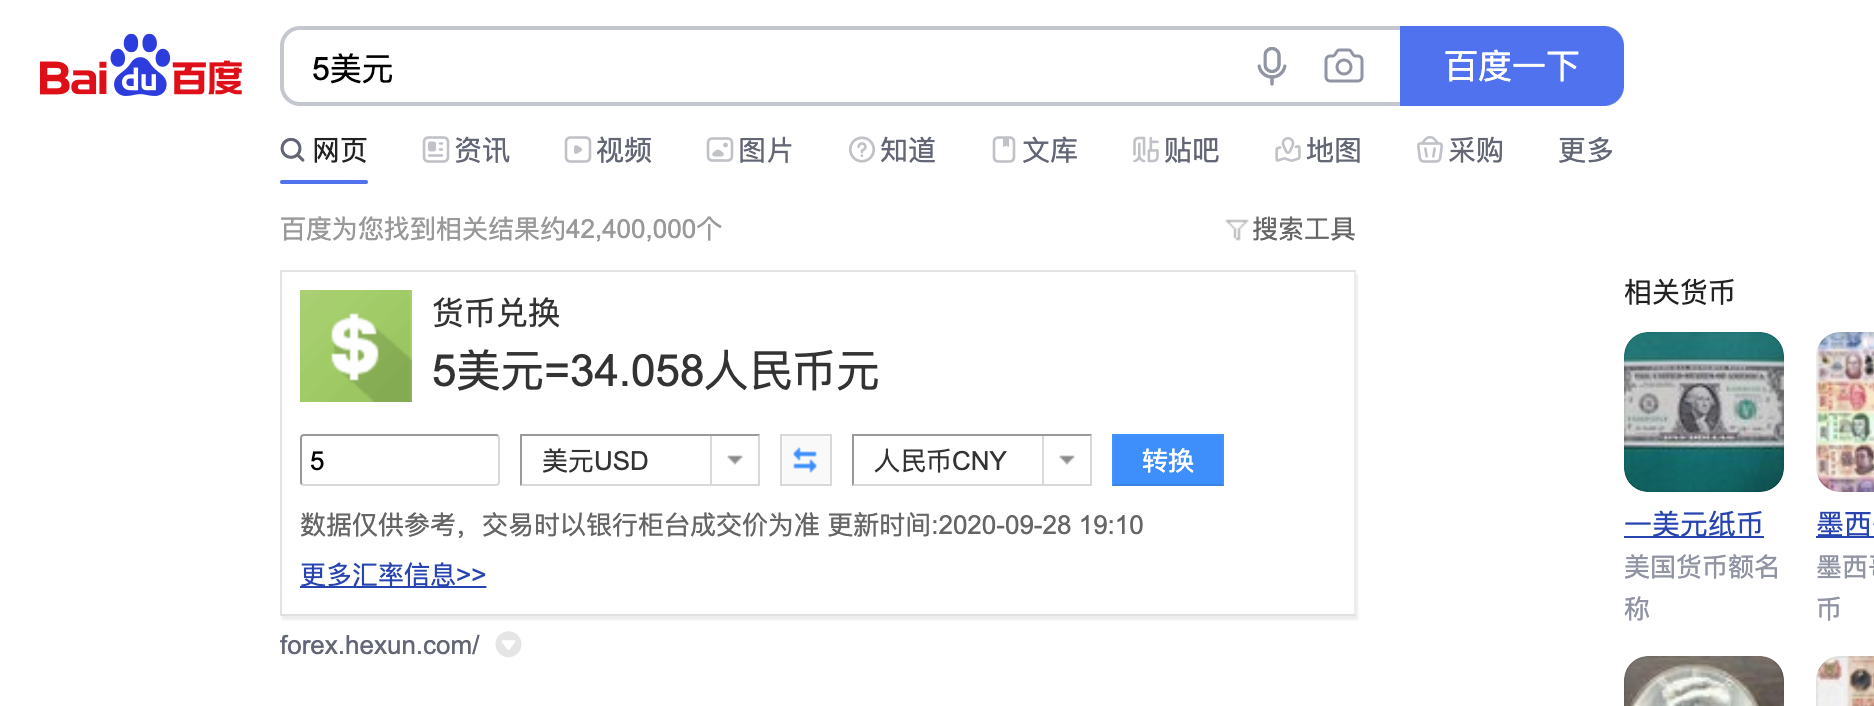The height and width of the screenshot is (706, 1874).
Task: Click the 转换 convert button
Action: tap(1167, 460)
